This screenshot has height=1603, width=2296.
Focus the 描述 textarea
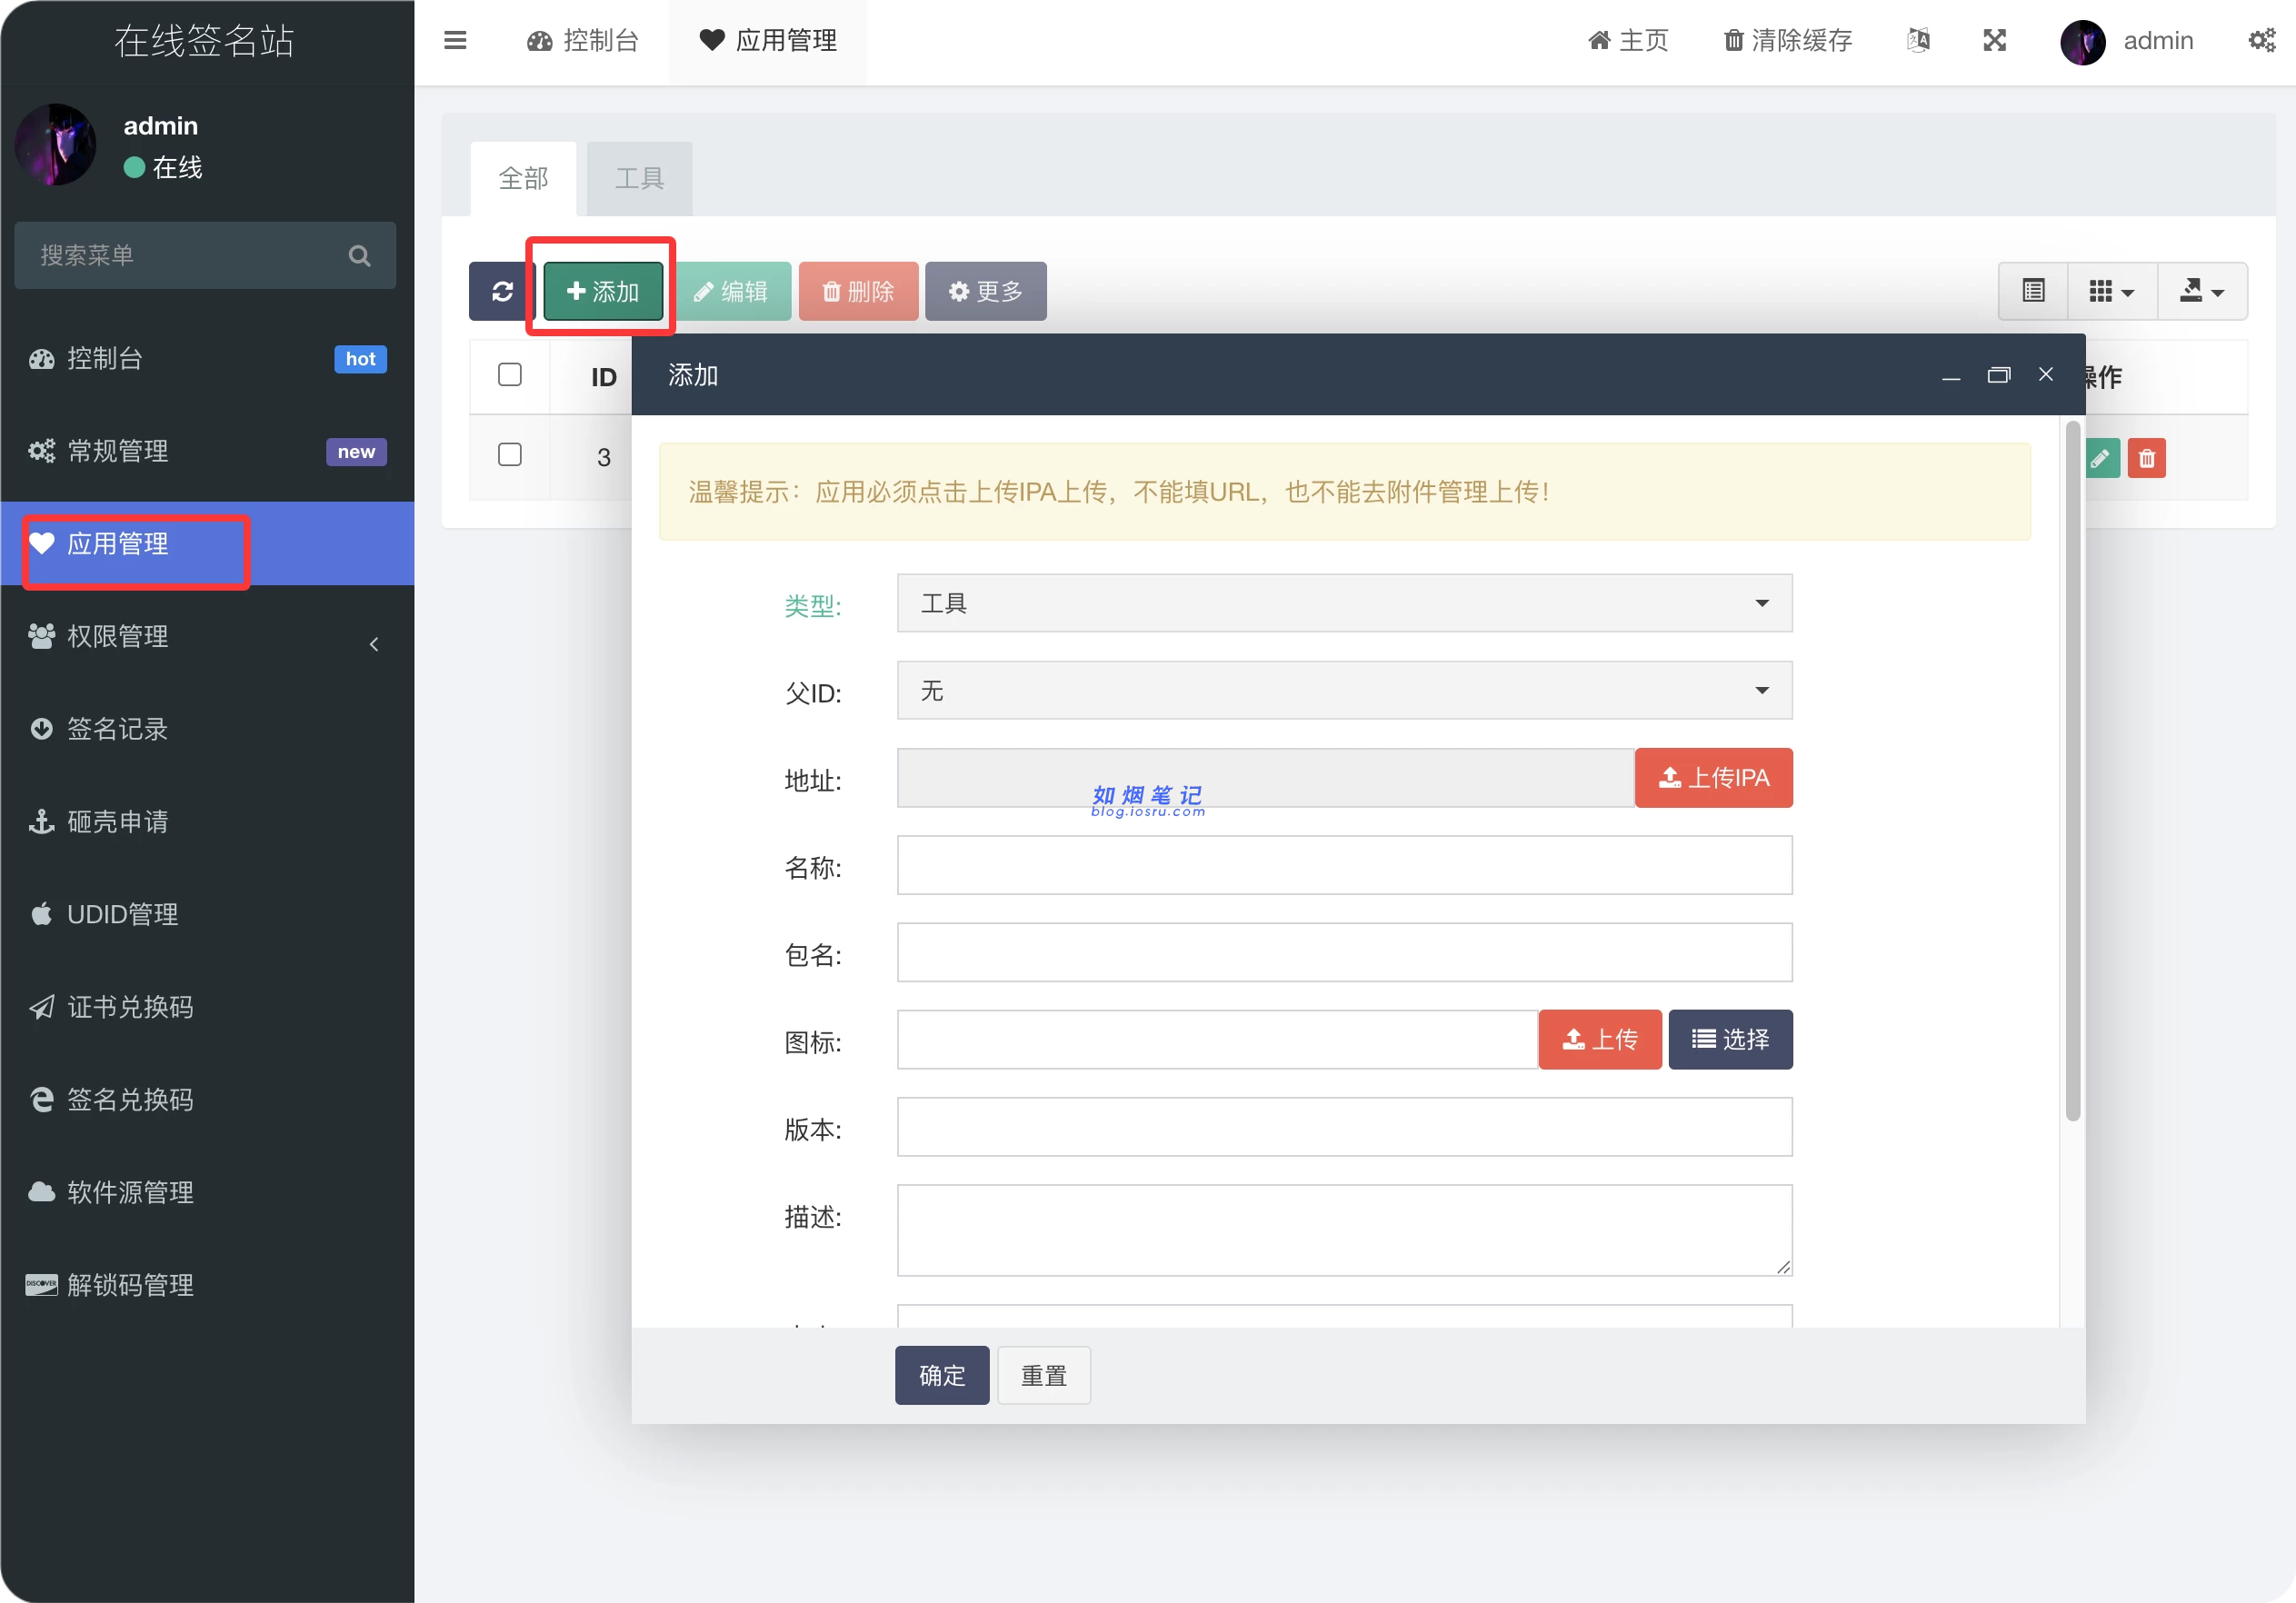(x=1344, y=1231)
